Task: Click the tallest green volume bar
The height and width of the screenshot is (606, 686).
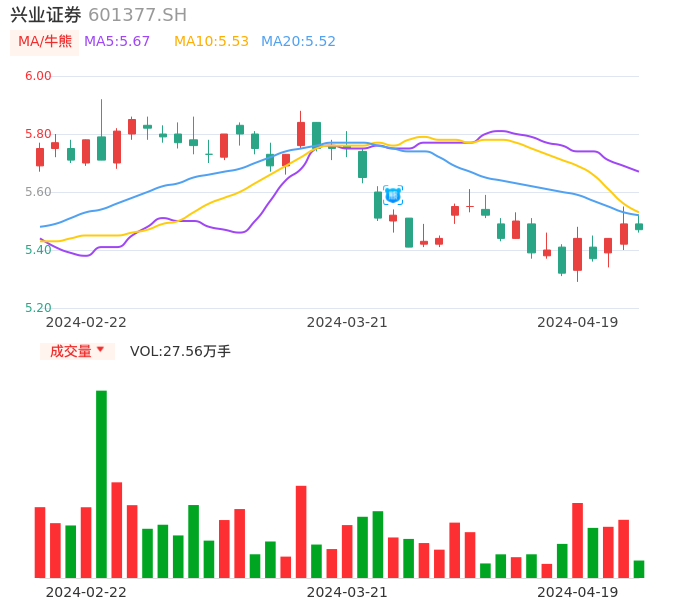Action: 101,483
